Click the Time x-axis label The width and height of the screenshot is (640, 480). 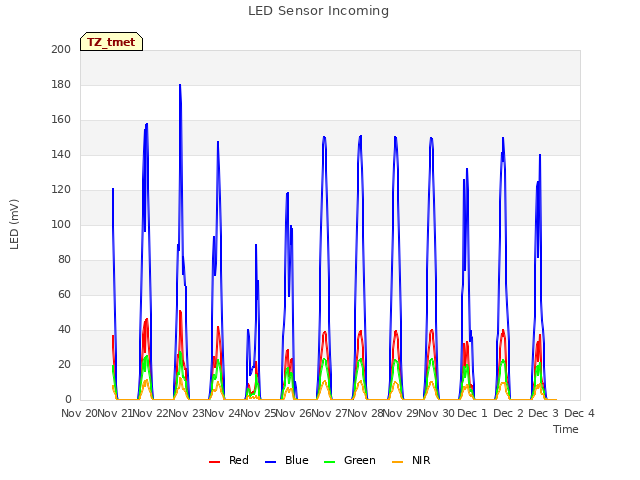pyautogui.click(x=566, y=429)
